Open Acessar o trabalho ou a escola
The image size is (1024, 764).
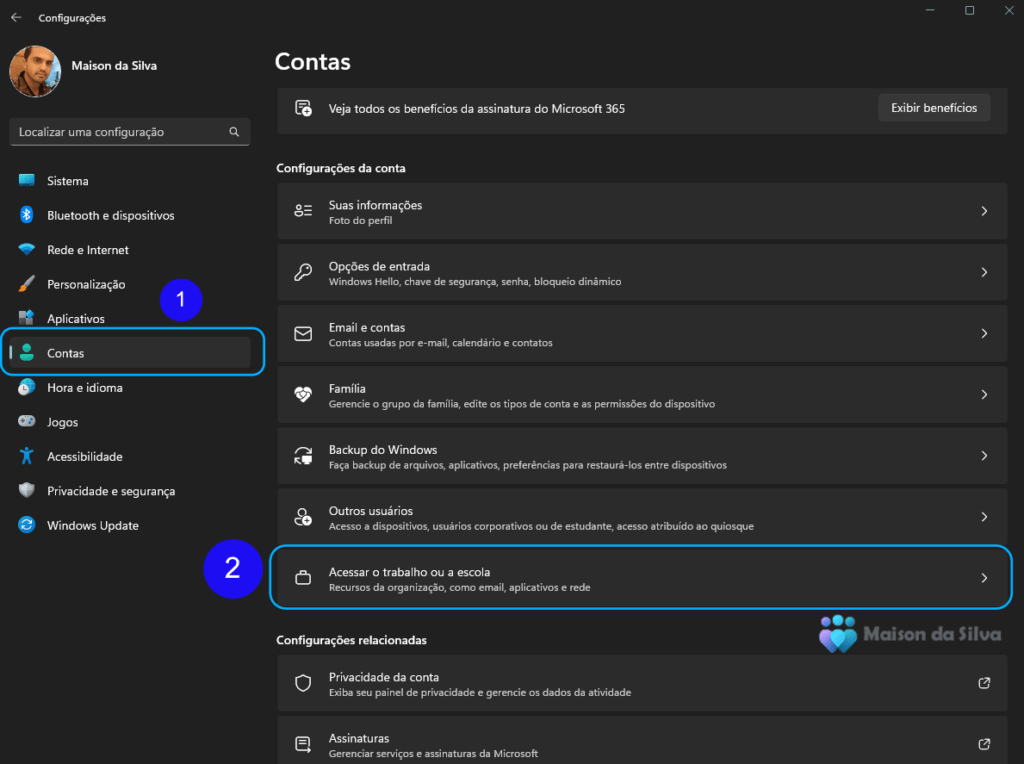[641, 578]
